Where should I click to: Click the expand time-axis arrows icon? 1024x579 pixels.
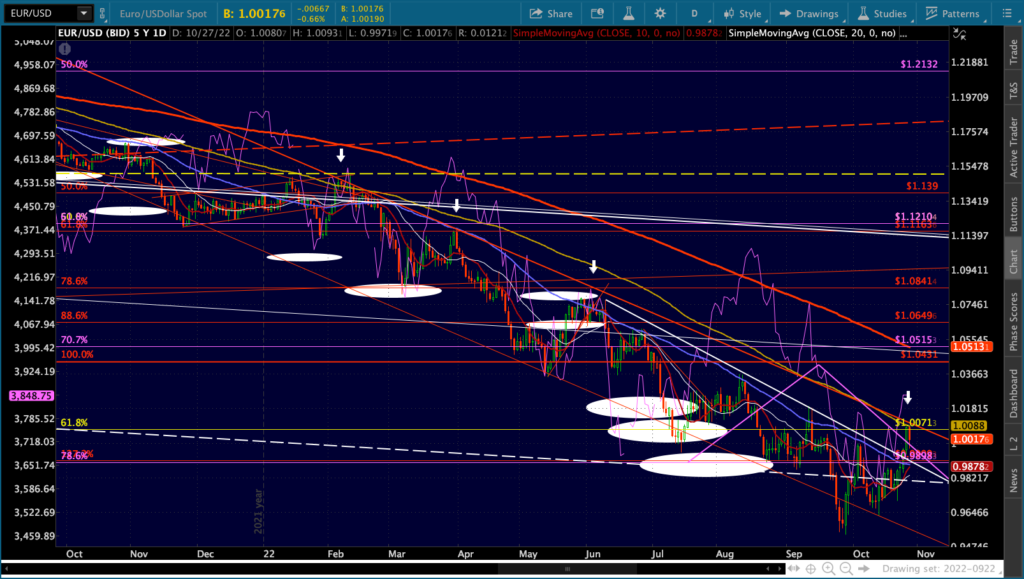click(795, 569)
